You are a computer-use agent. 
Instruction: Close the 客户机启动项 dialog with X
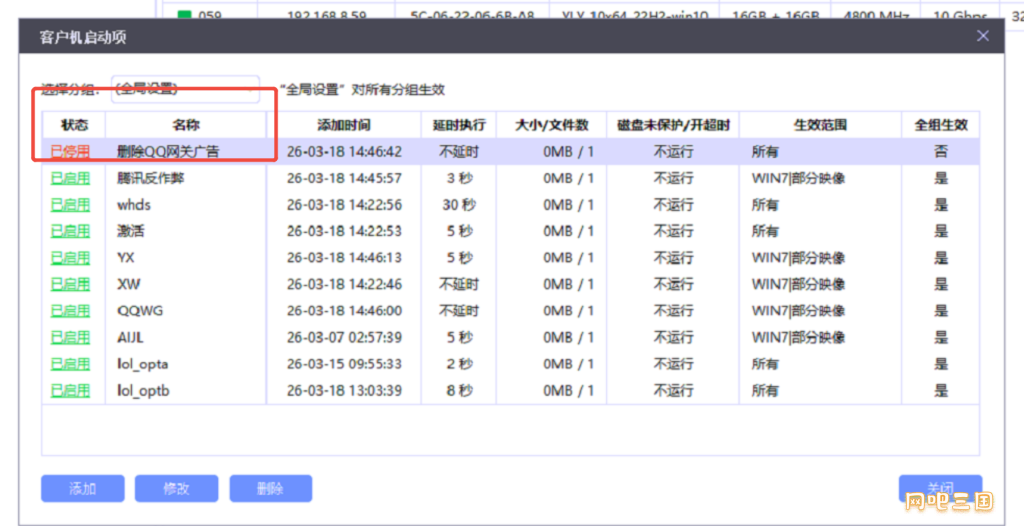point(983,36)
